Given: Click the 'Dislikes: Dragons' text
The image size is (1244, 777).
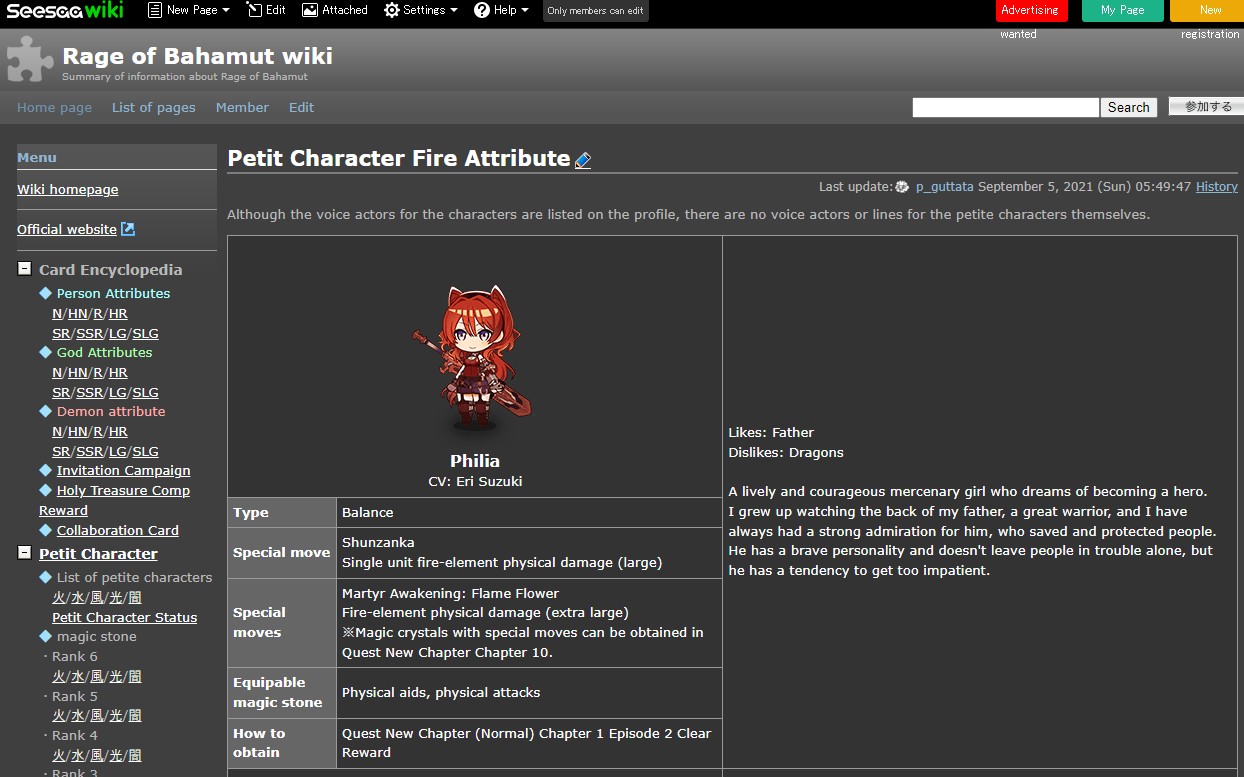Looking at the screenshot, I should click(786, 452).
